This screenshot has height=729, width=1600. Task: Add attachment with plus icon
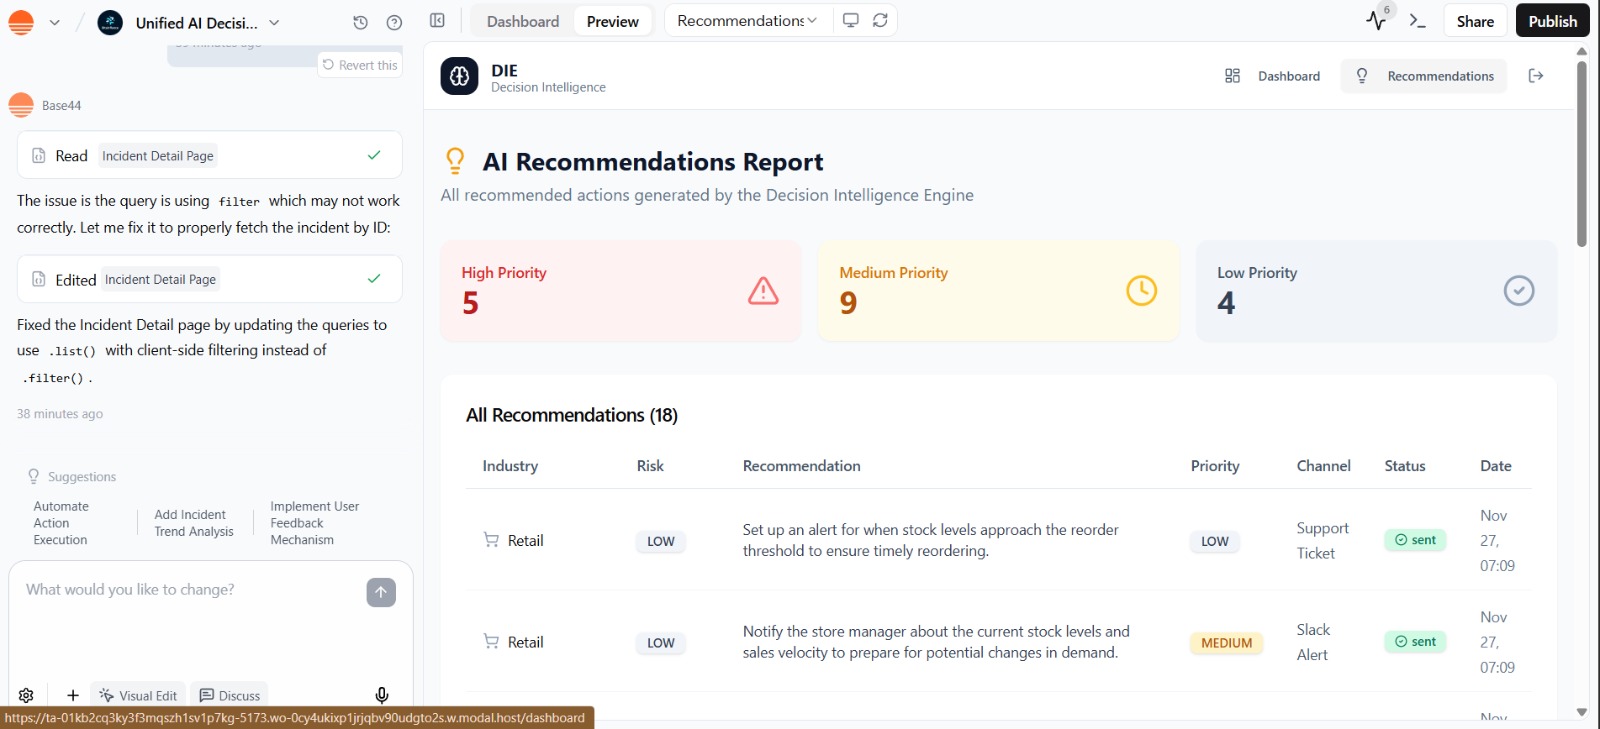(72, 695)
